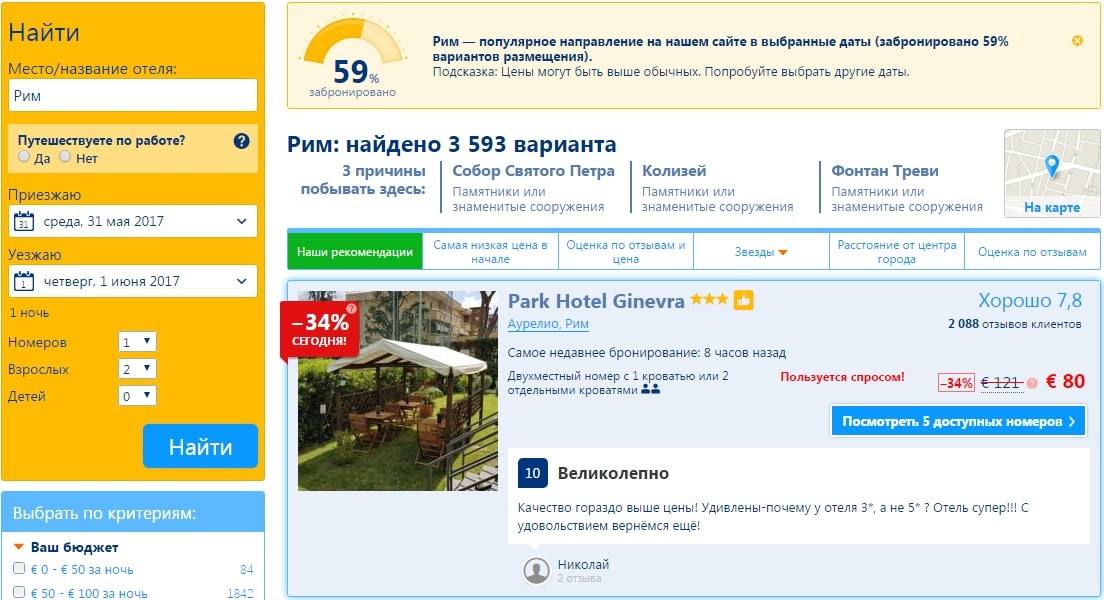
Task: Collapse the Ваш бюджет filter section
Action: coord(19,547)
